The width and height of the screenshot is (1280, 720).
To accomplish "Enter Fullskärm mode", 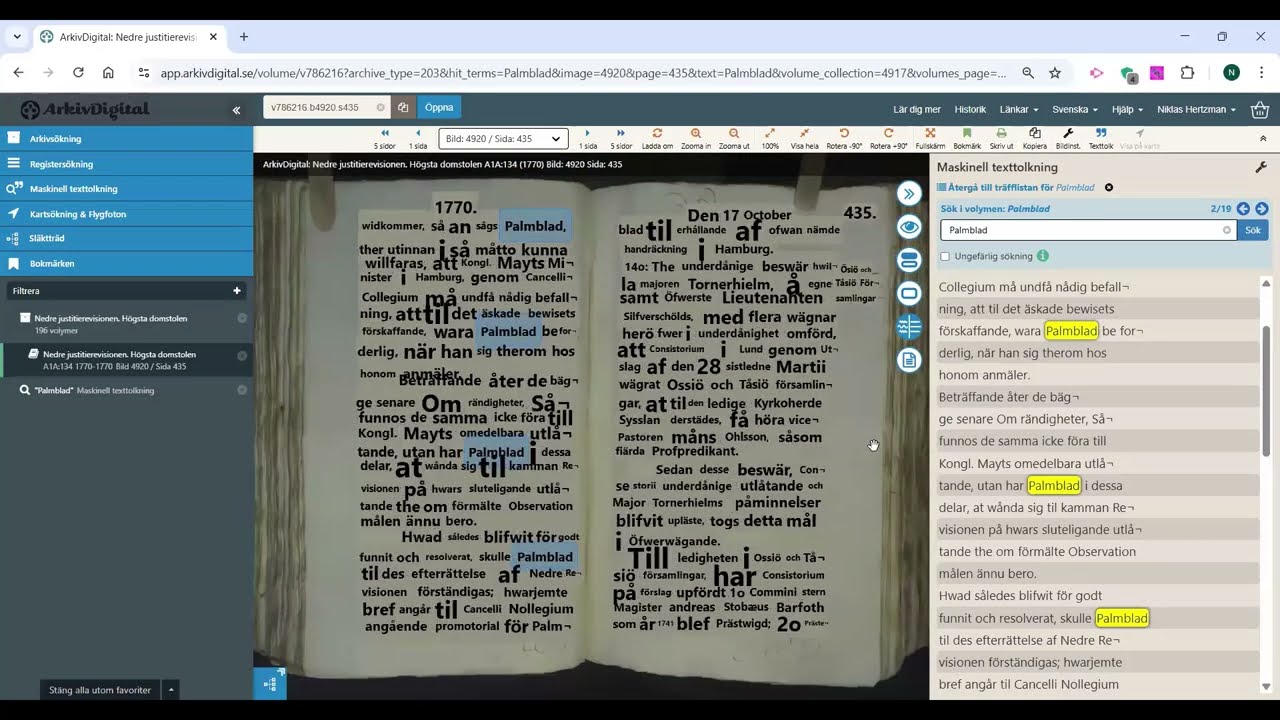I will (x=930, y=138).
